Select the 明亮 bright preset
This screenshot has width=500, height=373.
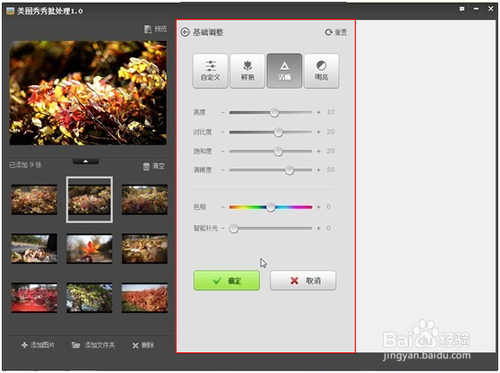pos(321,71)
